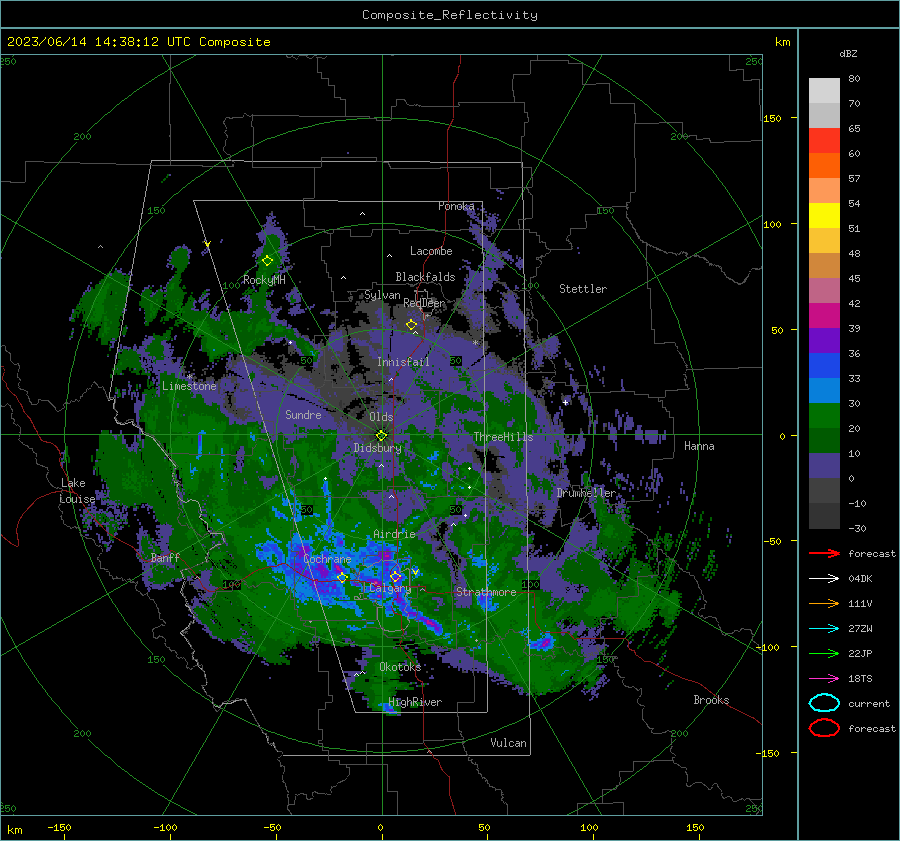
Task: Click the Vulcan label on the map
Action: coord(508,743)
